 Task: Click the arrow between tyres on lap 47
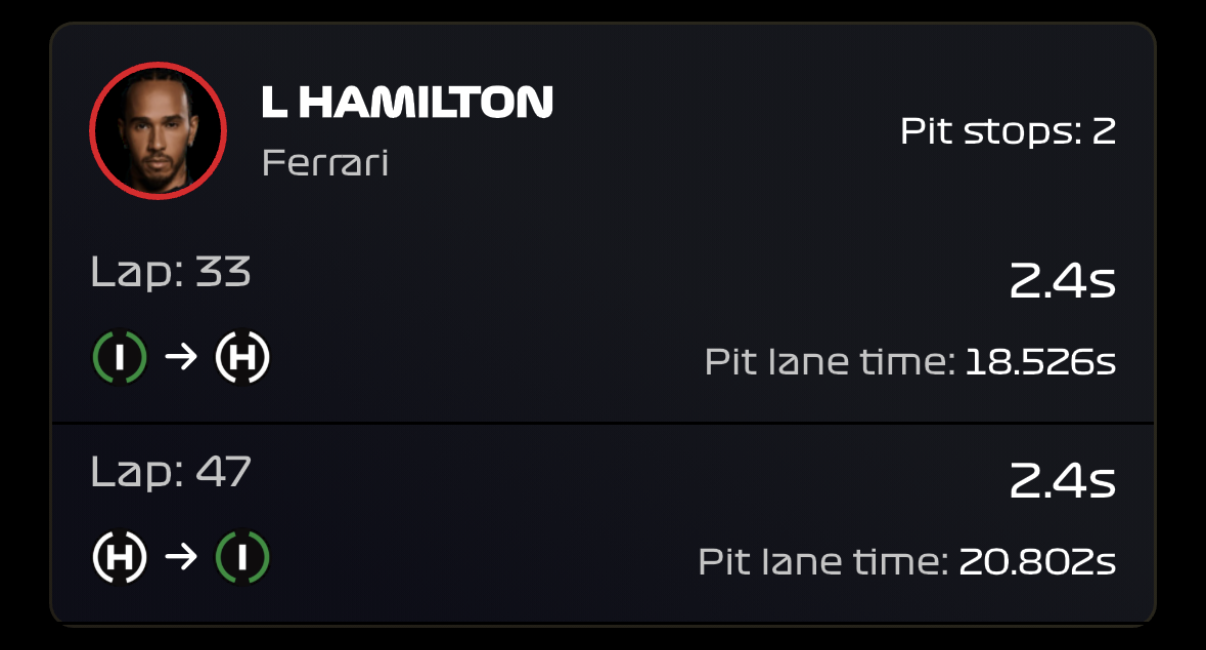click(181, 557)
